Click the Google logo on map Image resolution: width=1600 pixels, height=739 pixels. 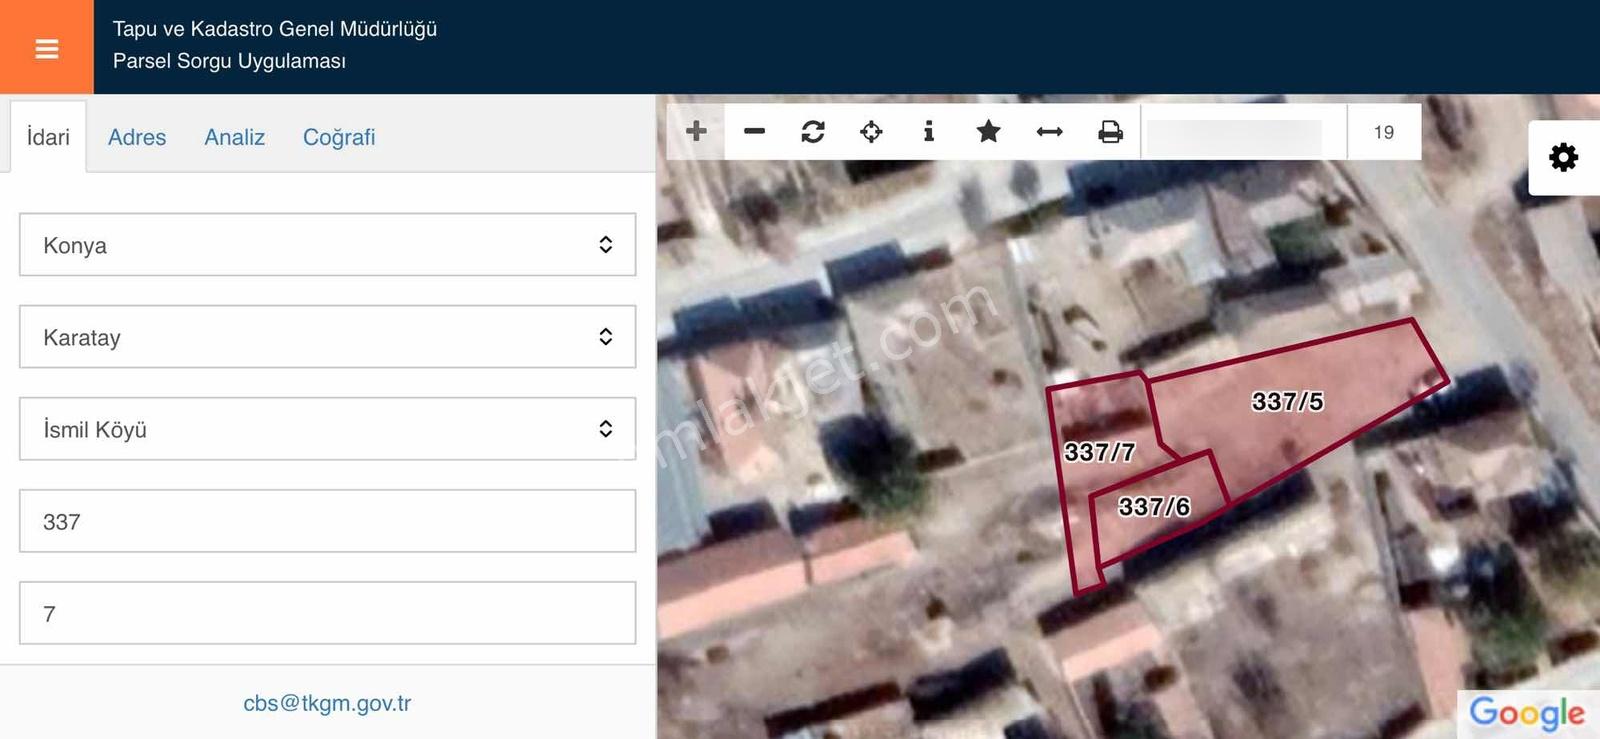(x=1527, y=713)
